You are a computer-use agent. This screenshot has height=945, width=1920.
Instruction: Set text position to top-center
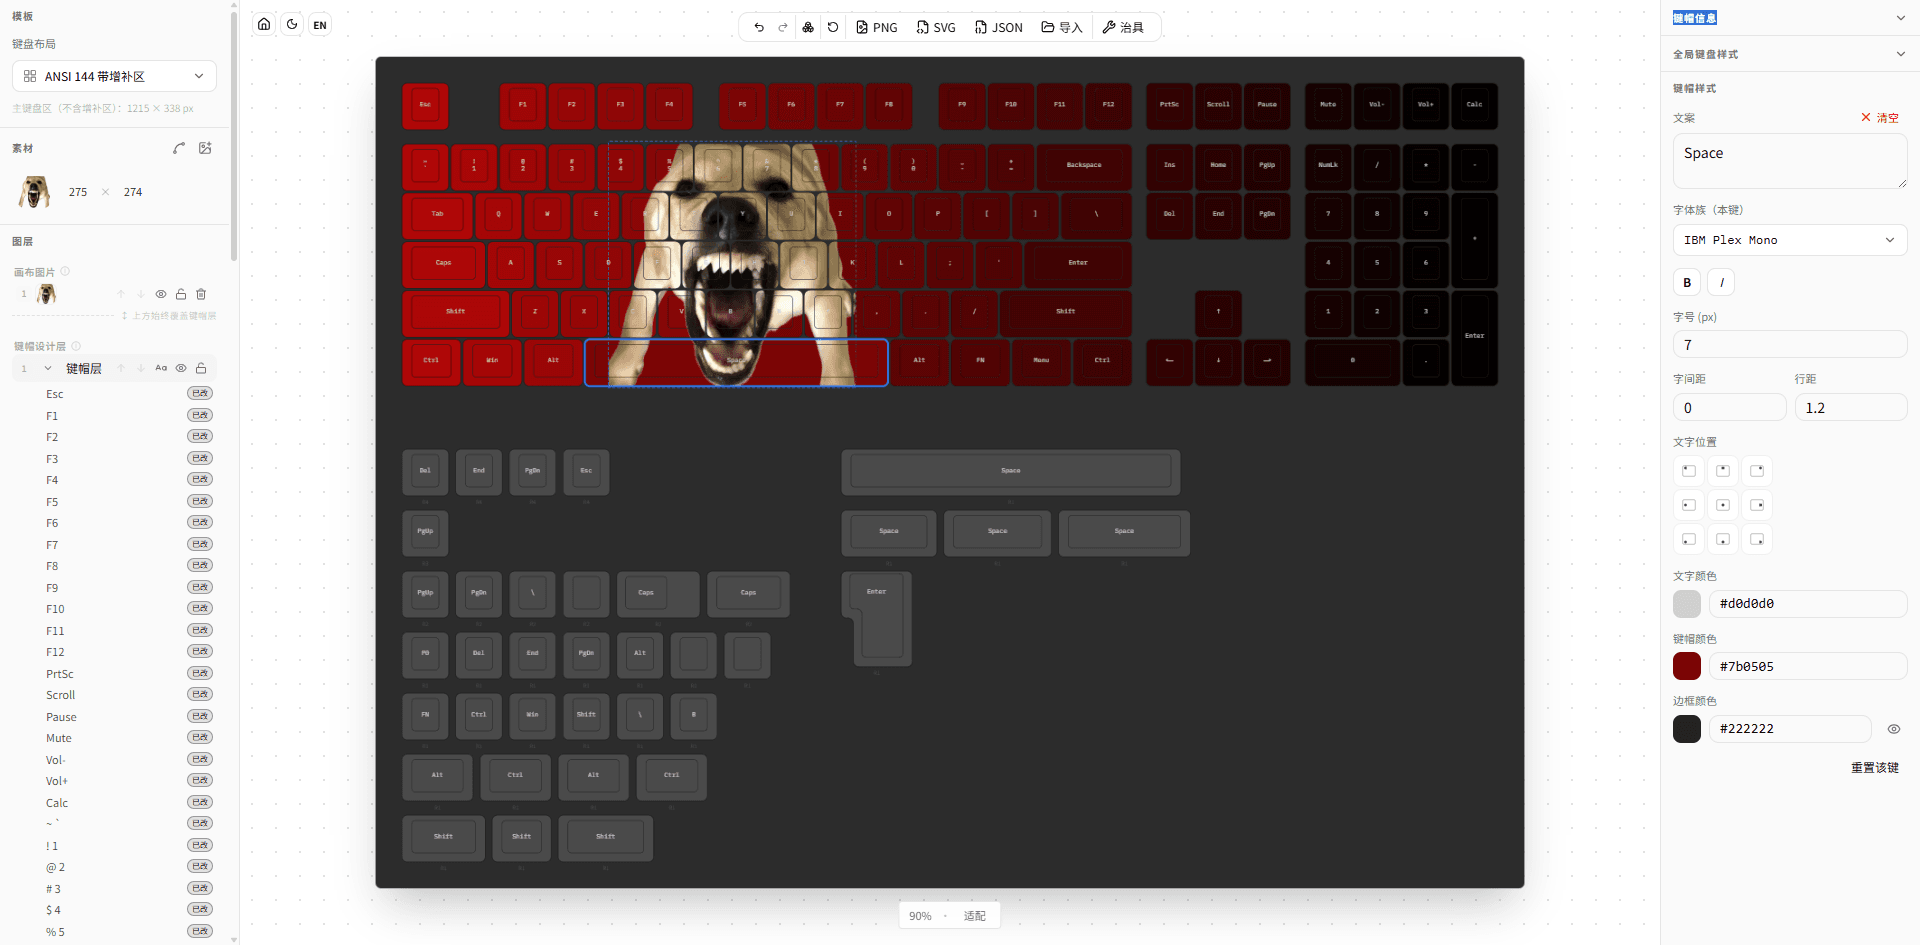[x=1723, y=470]
